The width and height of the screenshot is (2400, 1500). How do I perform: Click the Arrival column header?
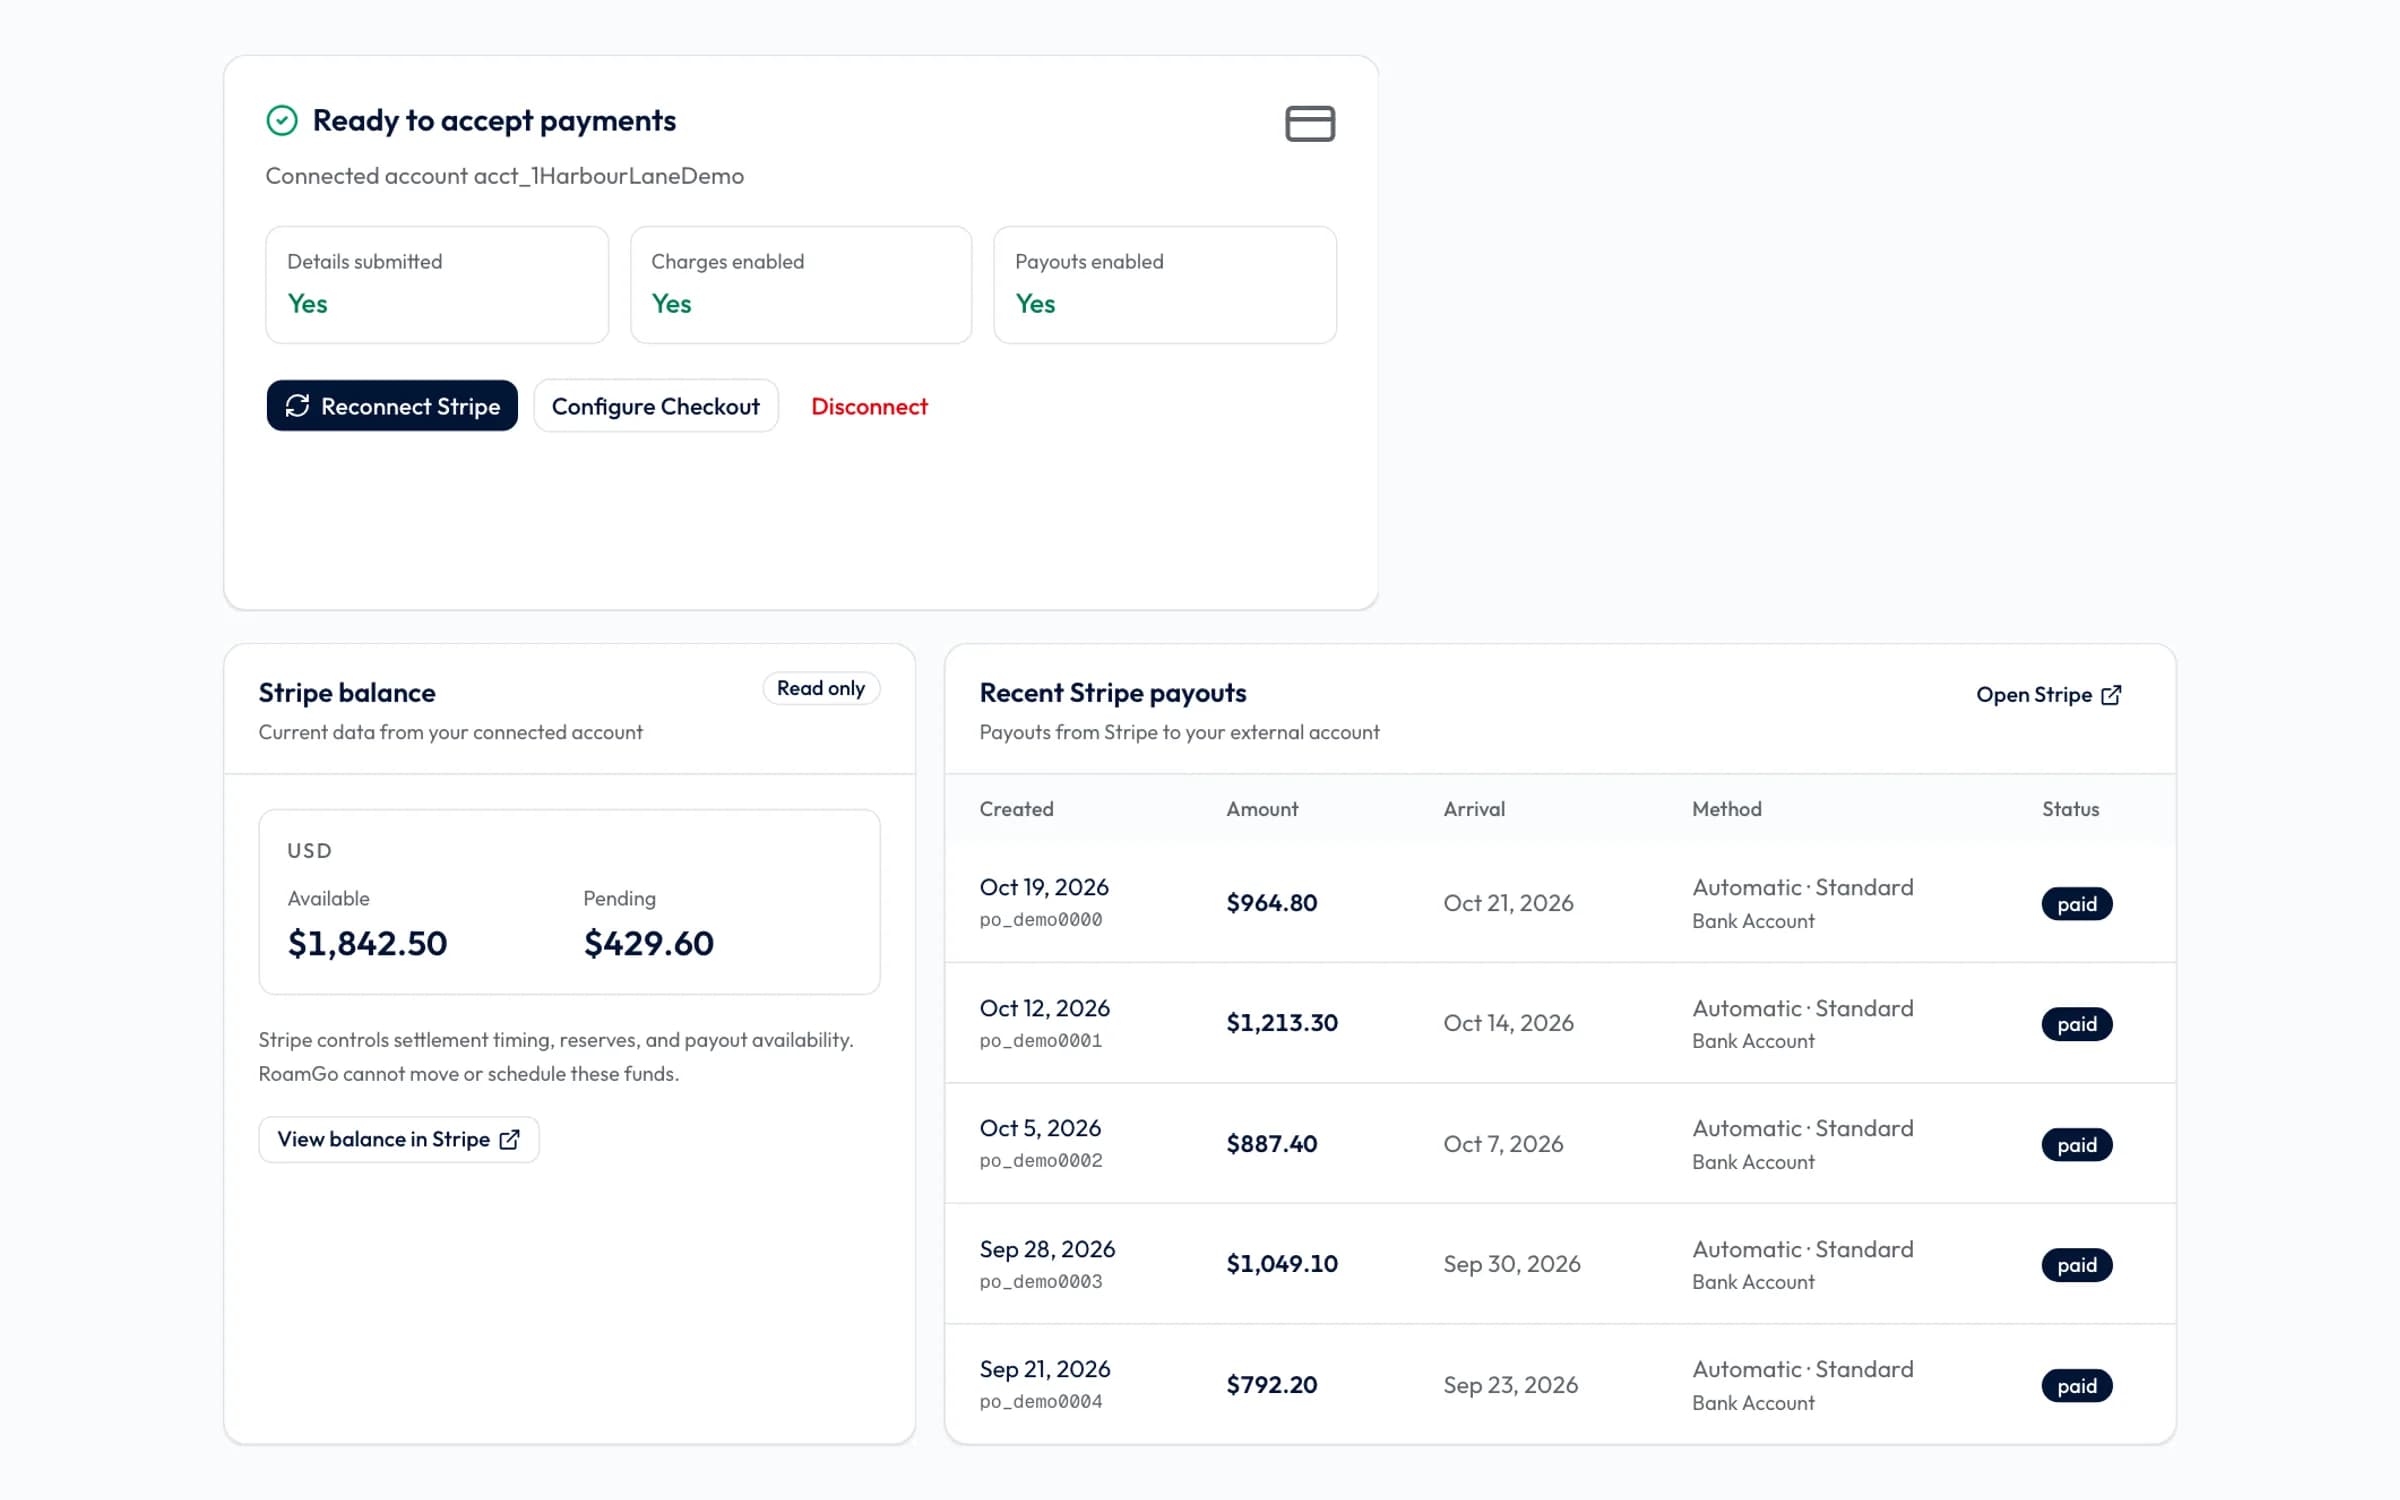click(1474, 809)
